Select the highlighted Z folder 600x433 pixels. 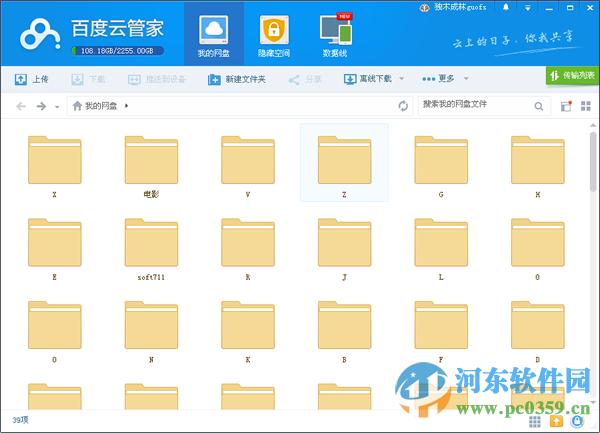pos(344,163)
